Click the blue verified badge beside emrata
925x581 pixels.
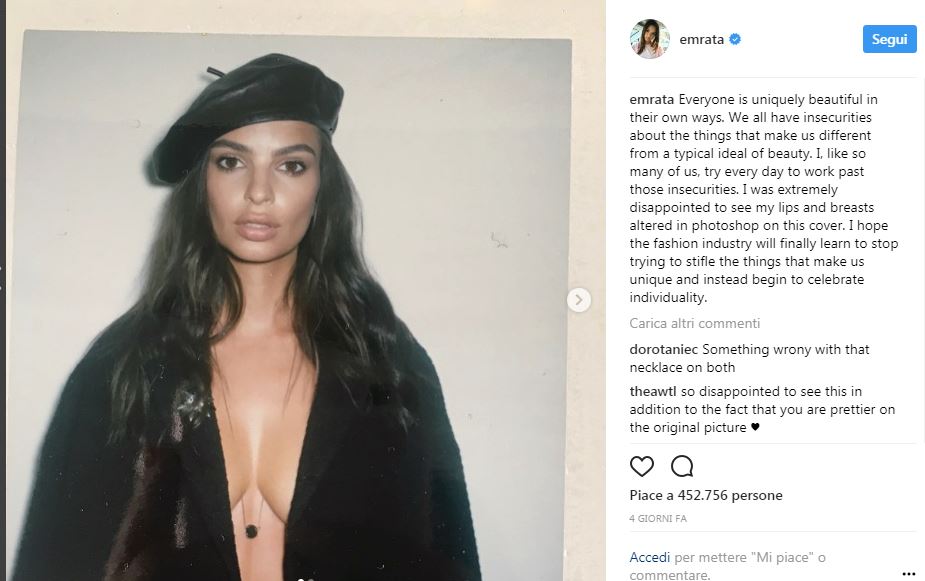(x=735, y=40)
